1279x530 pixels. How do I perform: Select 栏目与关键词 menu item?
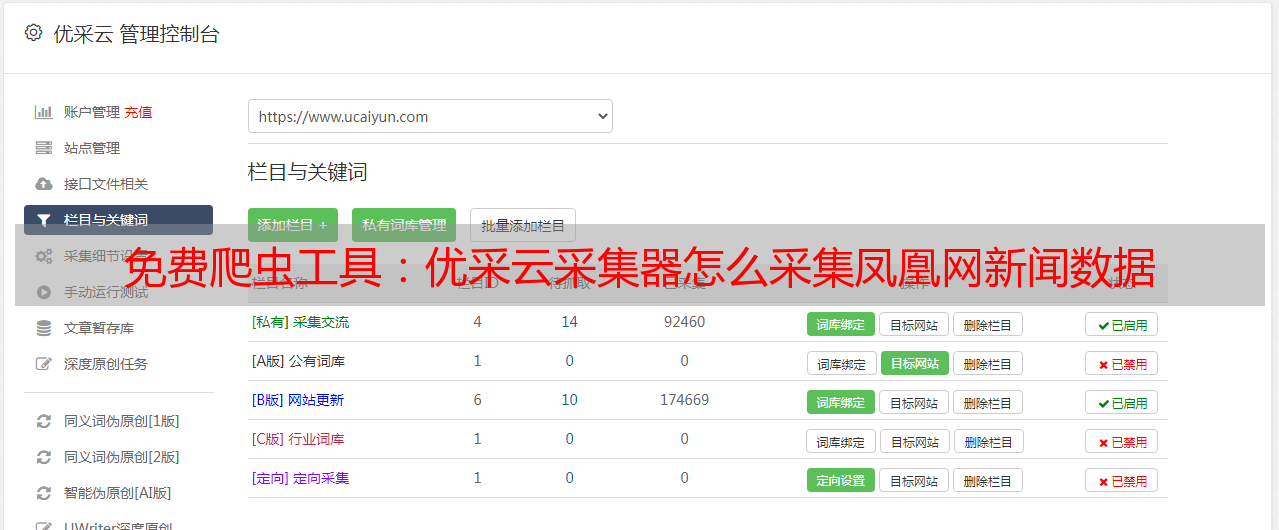[x=118, y=220]
